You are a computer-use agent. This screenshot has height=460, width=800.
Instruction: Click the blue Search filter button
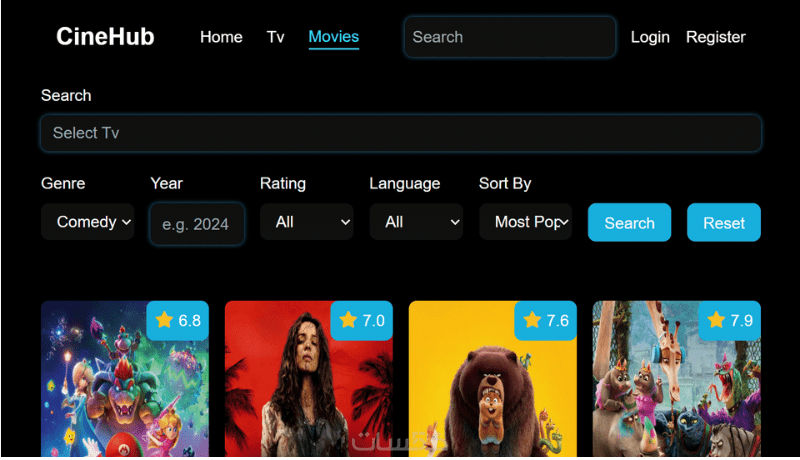[x=630, y=222]
